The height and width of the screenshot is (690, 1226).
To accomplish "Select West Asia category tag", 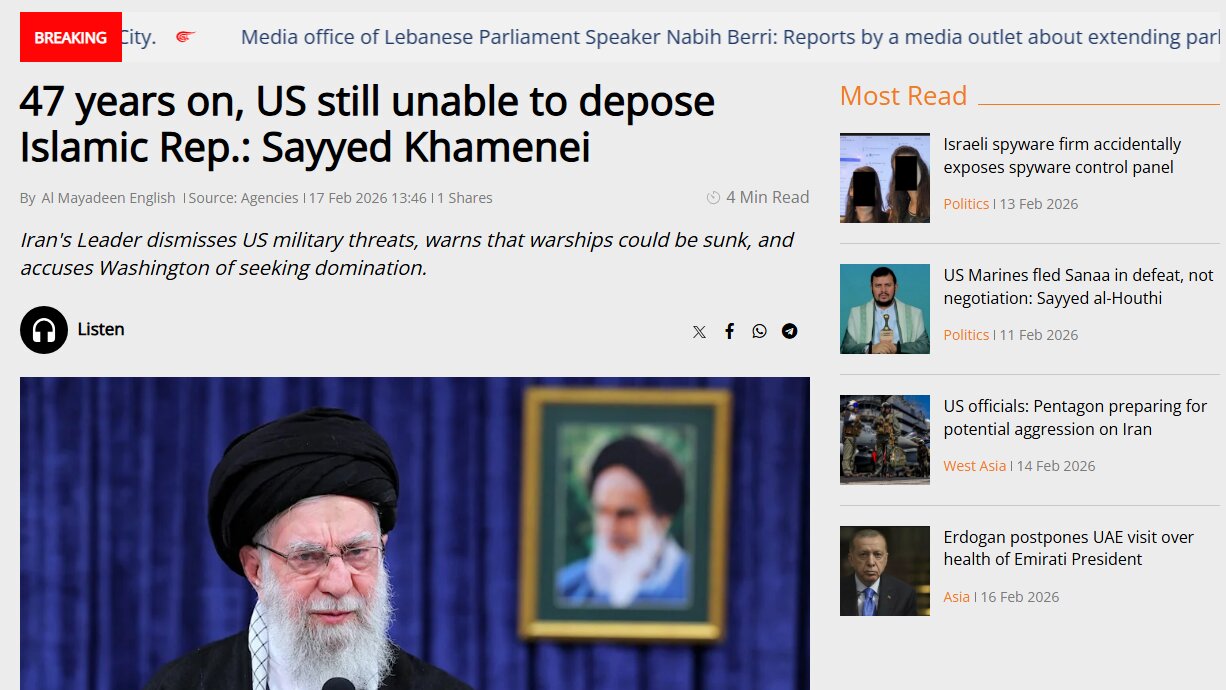I will [974, 466].
